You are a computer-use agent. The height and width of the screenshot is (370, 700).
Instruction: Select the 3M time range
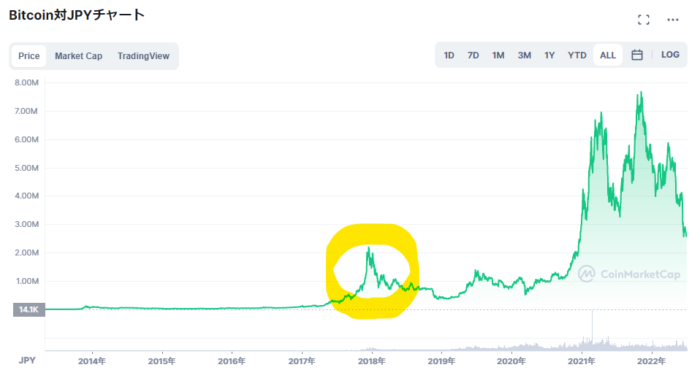(524, 55)
